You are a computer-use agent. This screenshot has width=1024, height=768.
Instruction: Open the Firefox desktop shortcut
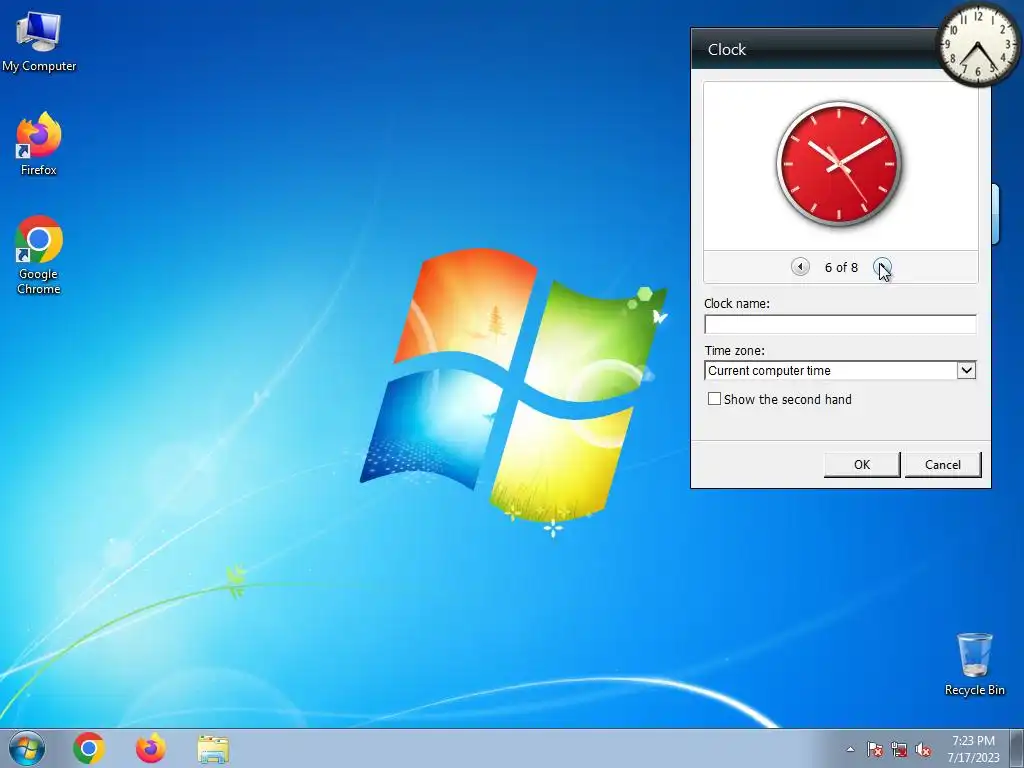39,144
